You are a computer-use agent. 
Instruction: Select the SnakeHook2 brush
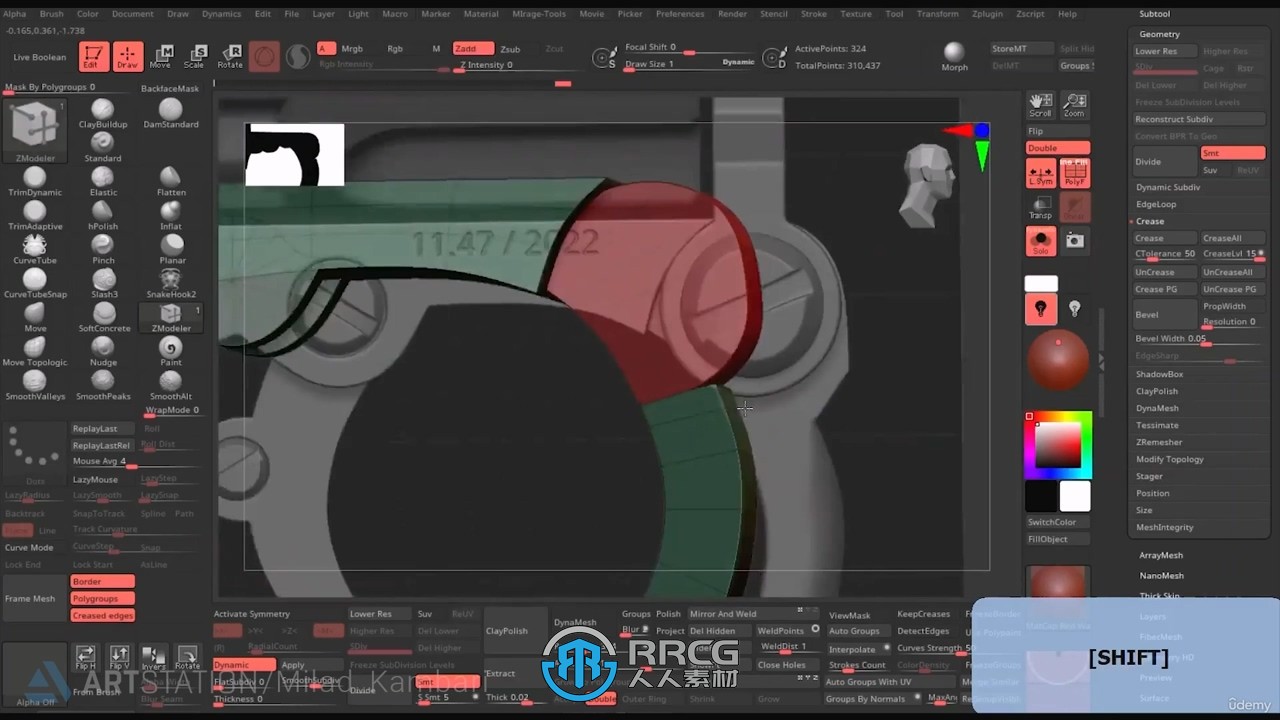point(171,284)
